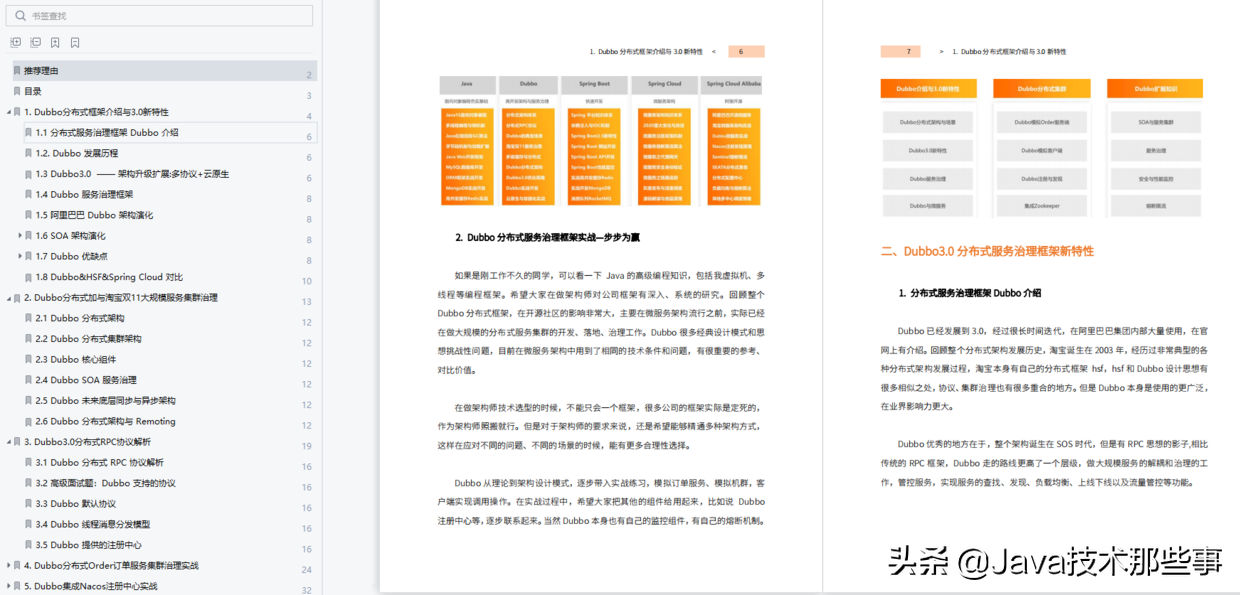This screenshot has height=595, width=1240.
Task: Expand chapter 5. Dubbo集成Nacos注册中心实战
Action: [8, 586]
